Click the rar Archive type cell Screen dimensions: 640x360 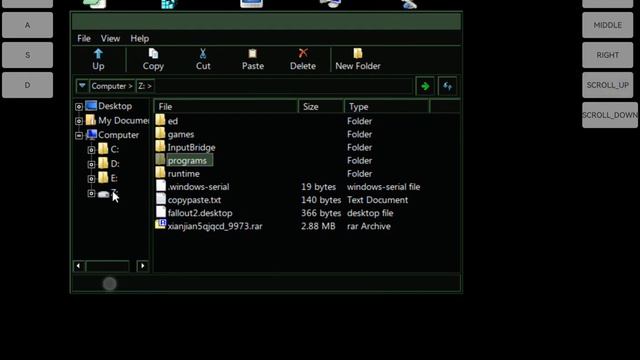click(369, 226)
